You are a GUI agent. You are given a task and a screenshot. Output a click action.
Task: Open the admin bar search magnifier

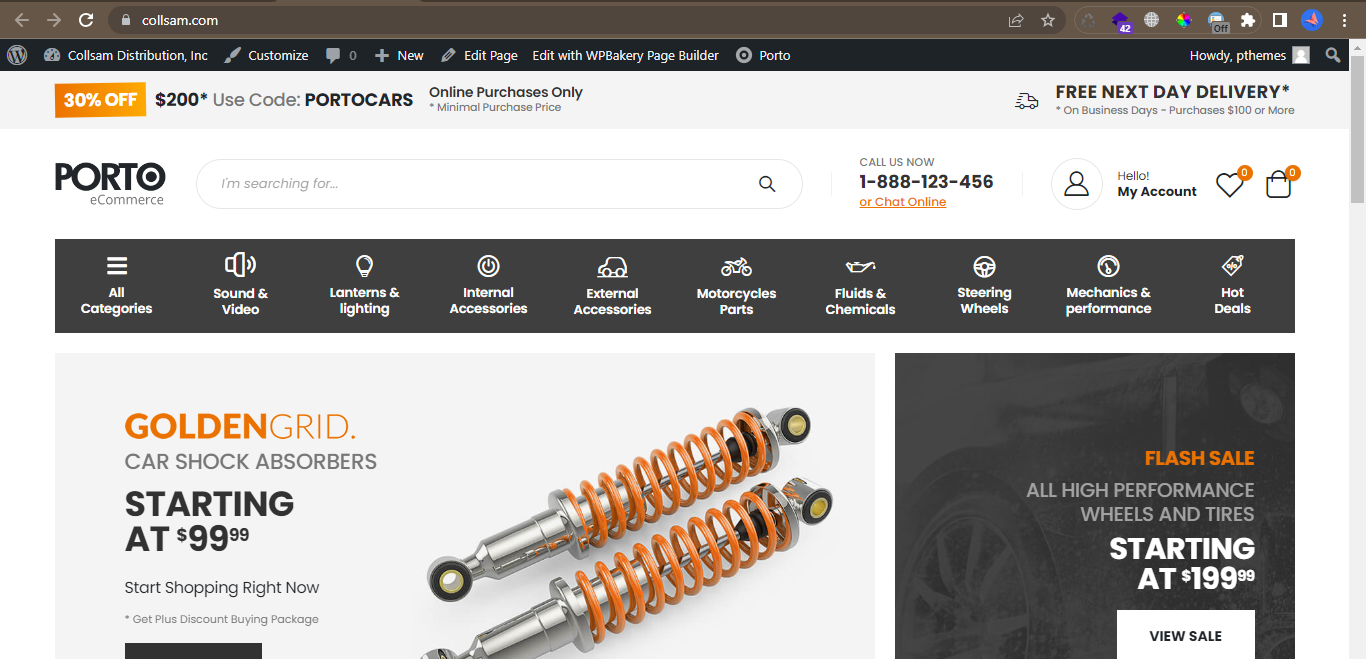point(1333,55)
